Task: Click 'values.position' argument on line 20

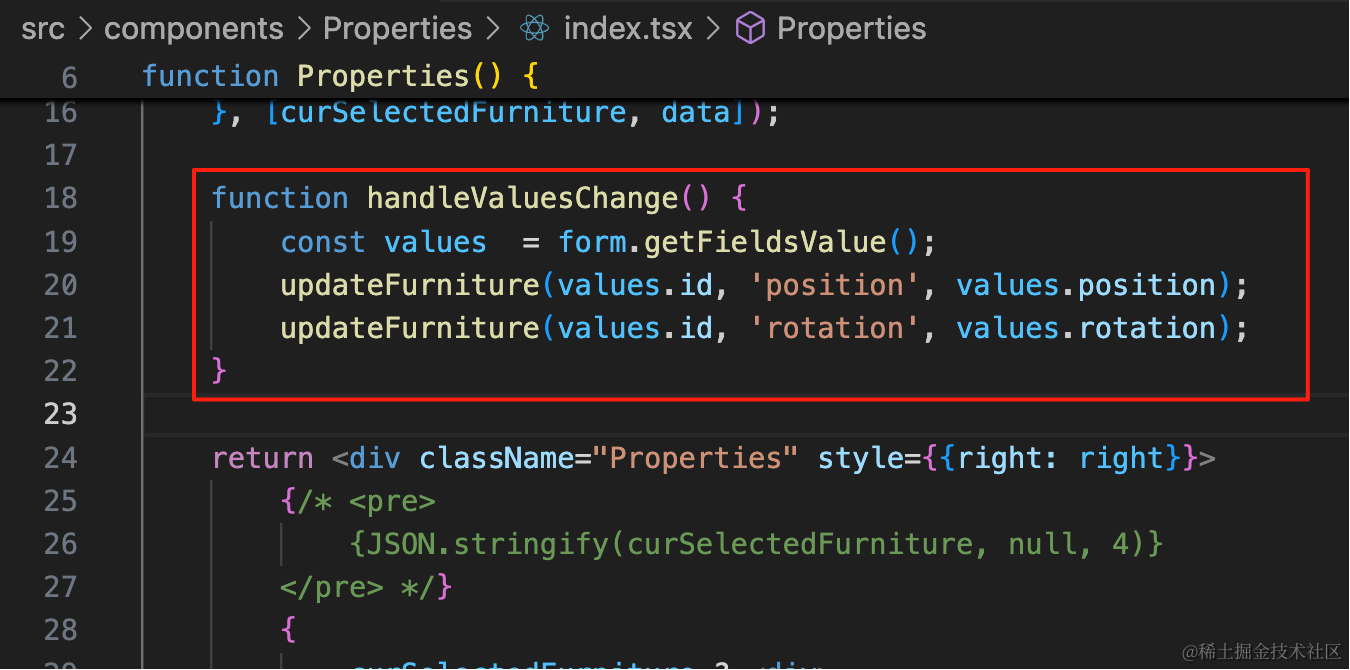Action: tap(1085, 285)
